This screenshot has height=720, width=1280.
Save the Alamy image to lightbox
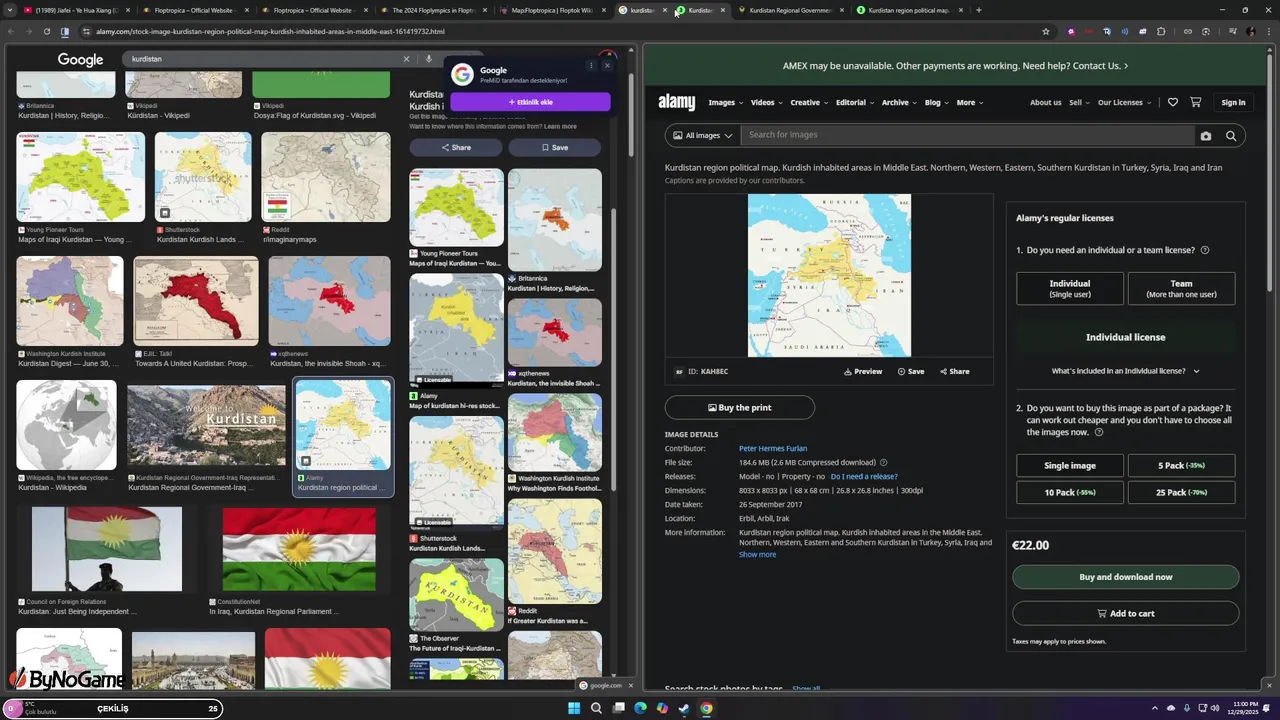[x=910, y=372]
